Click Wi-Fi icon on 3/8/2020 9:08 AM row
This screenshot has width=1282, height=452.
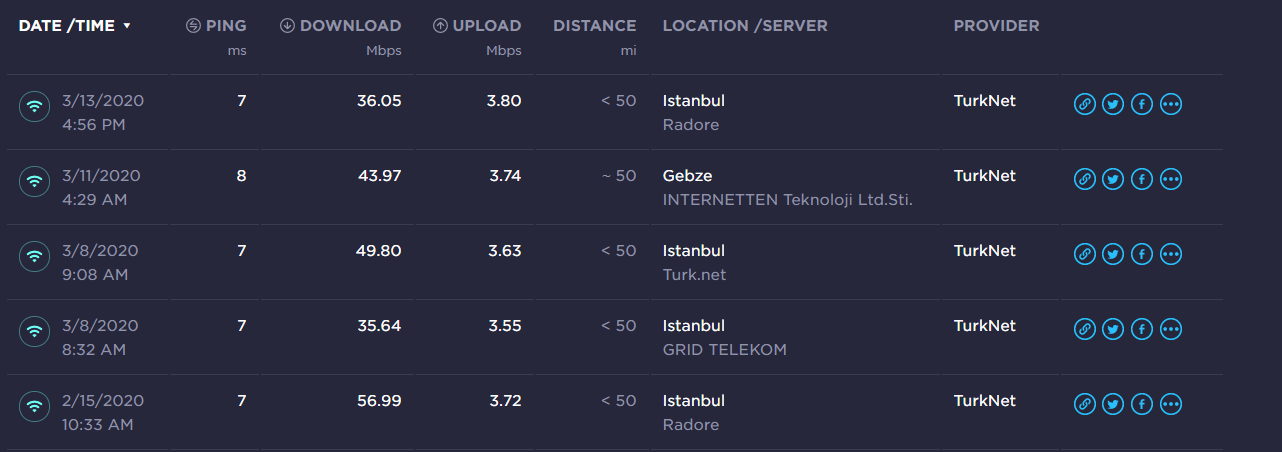[x=35, y=255]
